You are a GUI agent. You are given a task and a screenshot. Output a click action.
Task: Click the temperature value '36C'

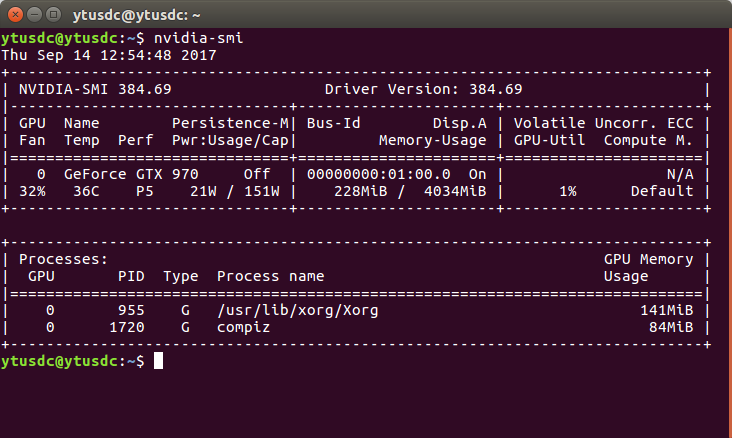[86, 191]
